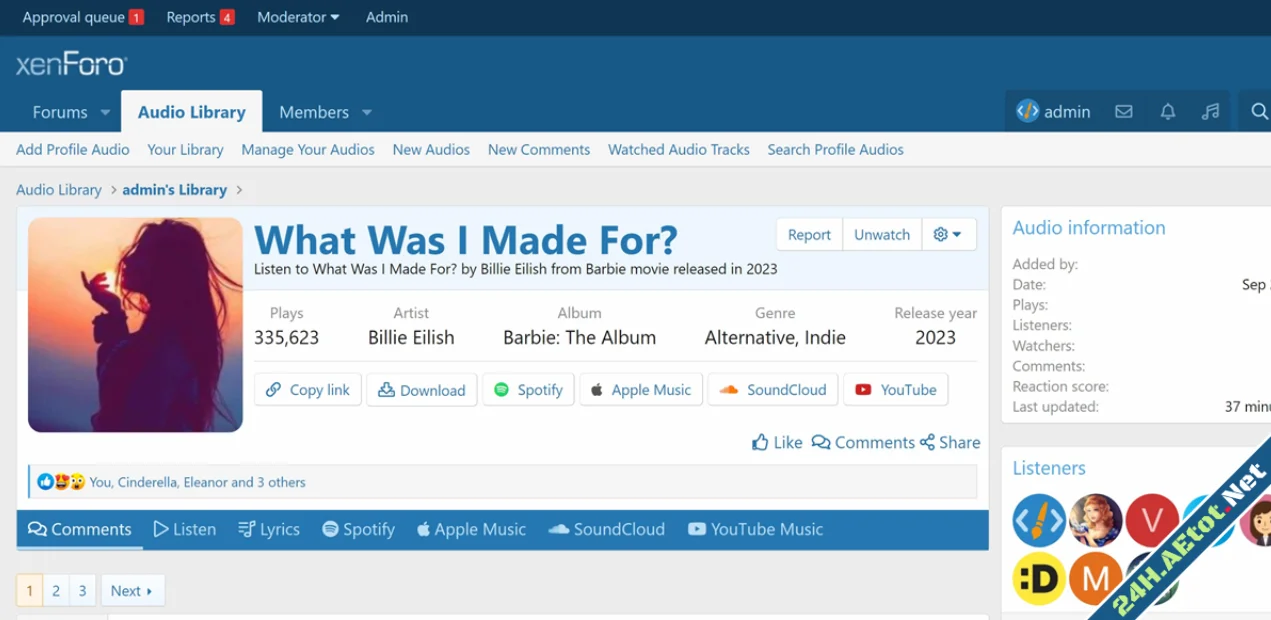Open the YouTube button with red logo
Screen dimensions: 1271x620
click(895, 390)
